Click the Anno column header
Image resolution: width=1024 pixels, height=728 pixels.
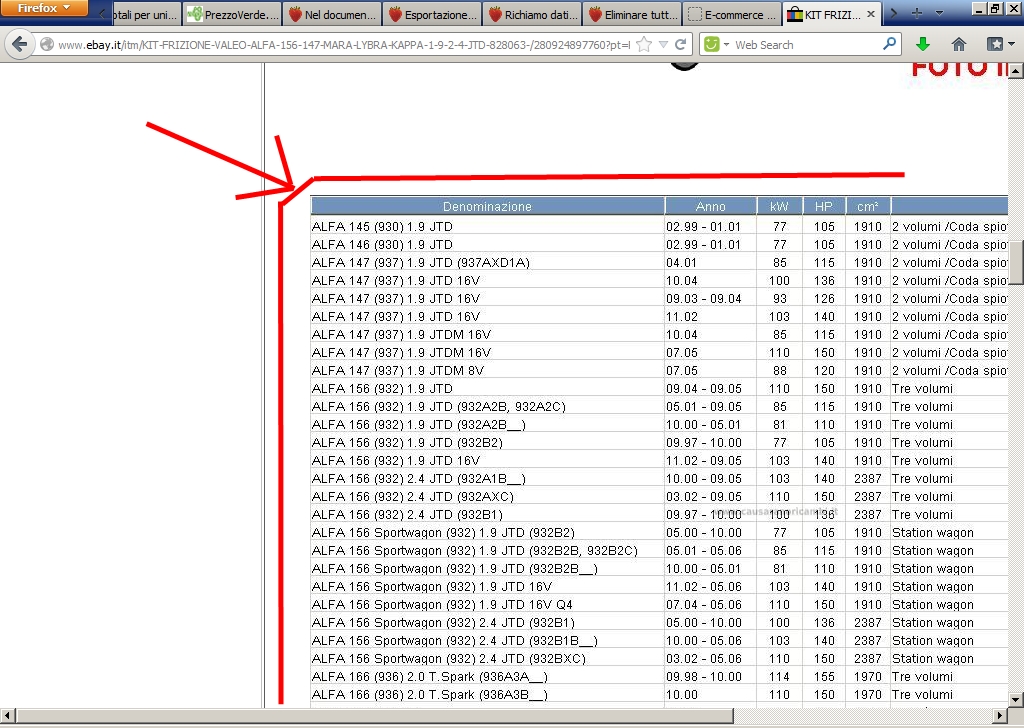point(711,206)
